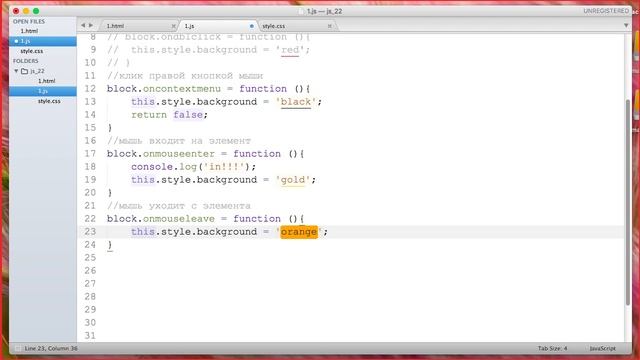Click unsaved dot on 1.js tab

pyautogui.click(x=251, y=26)
